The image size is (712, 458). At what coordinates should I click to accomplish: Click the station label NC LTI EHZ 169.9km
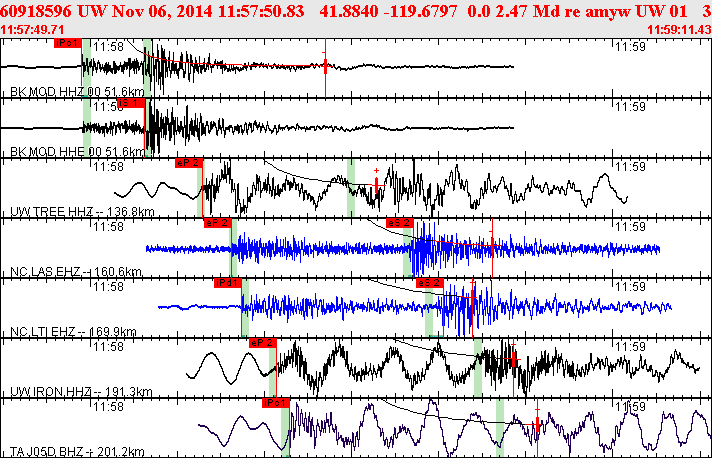click(x=73, y=331)
